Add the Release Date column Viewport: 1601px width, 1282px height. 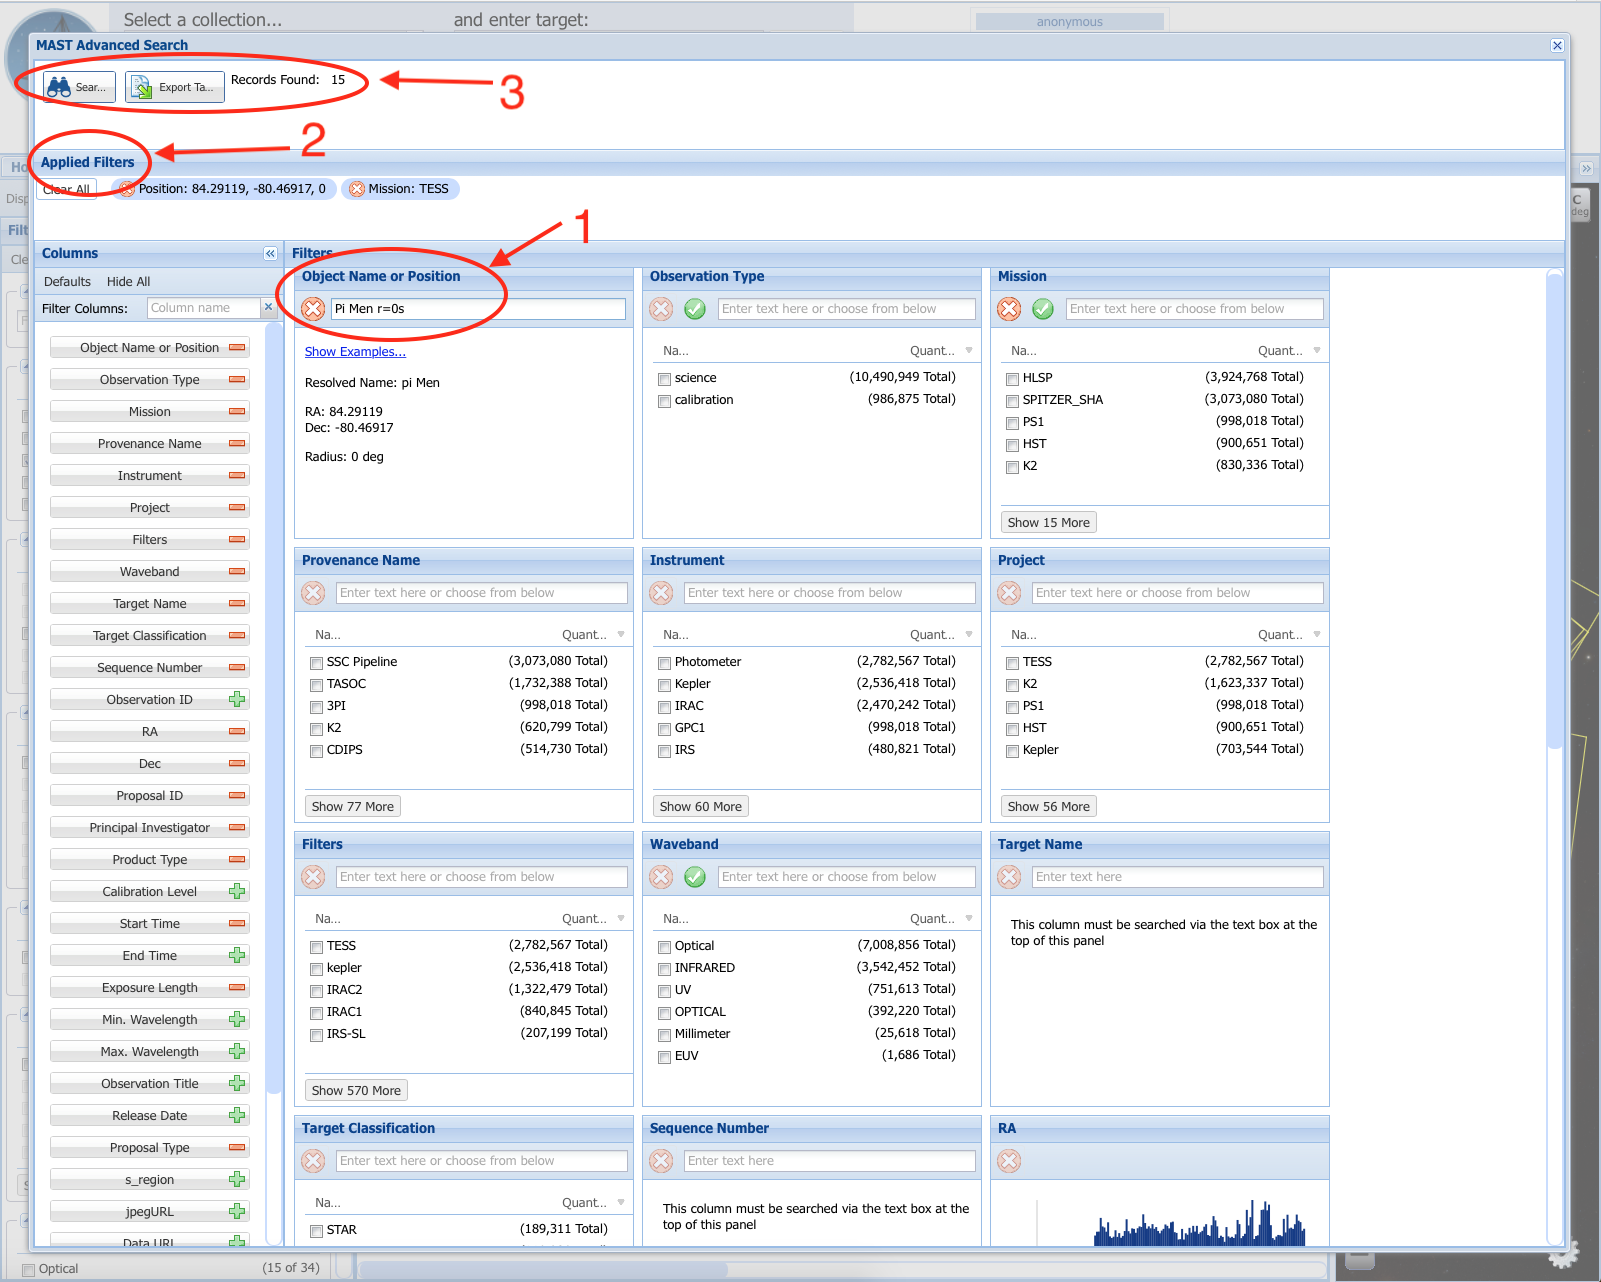tap(237, 1116)
